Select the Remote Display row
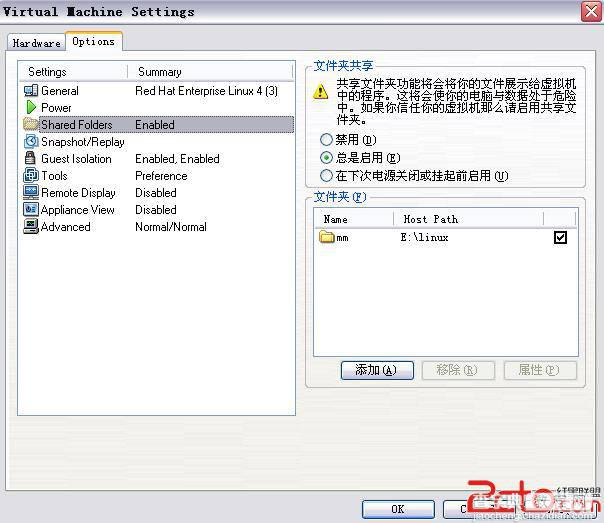The width and height of the screenshot is (604, 523). (158, 192)
